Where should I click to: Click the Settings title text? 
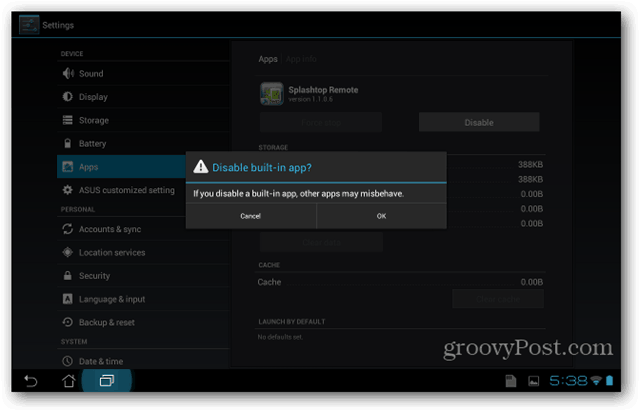pos(58,25)
